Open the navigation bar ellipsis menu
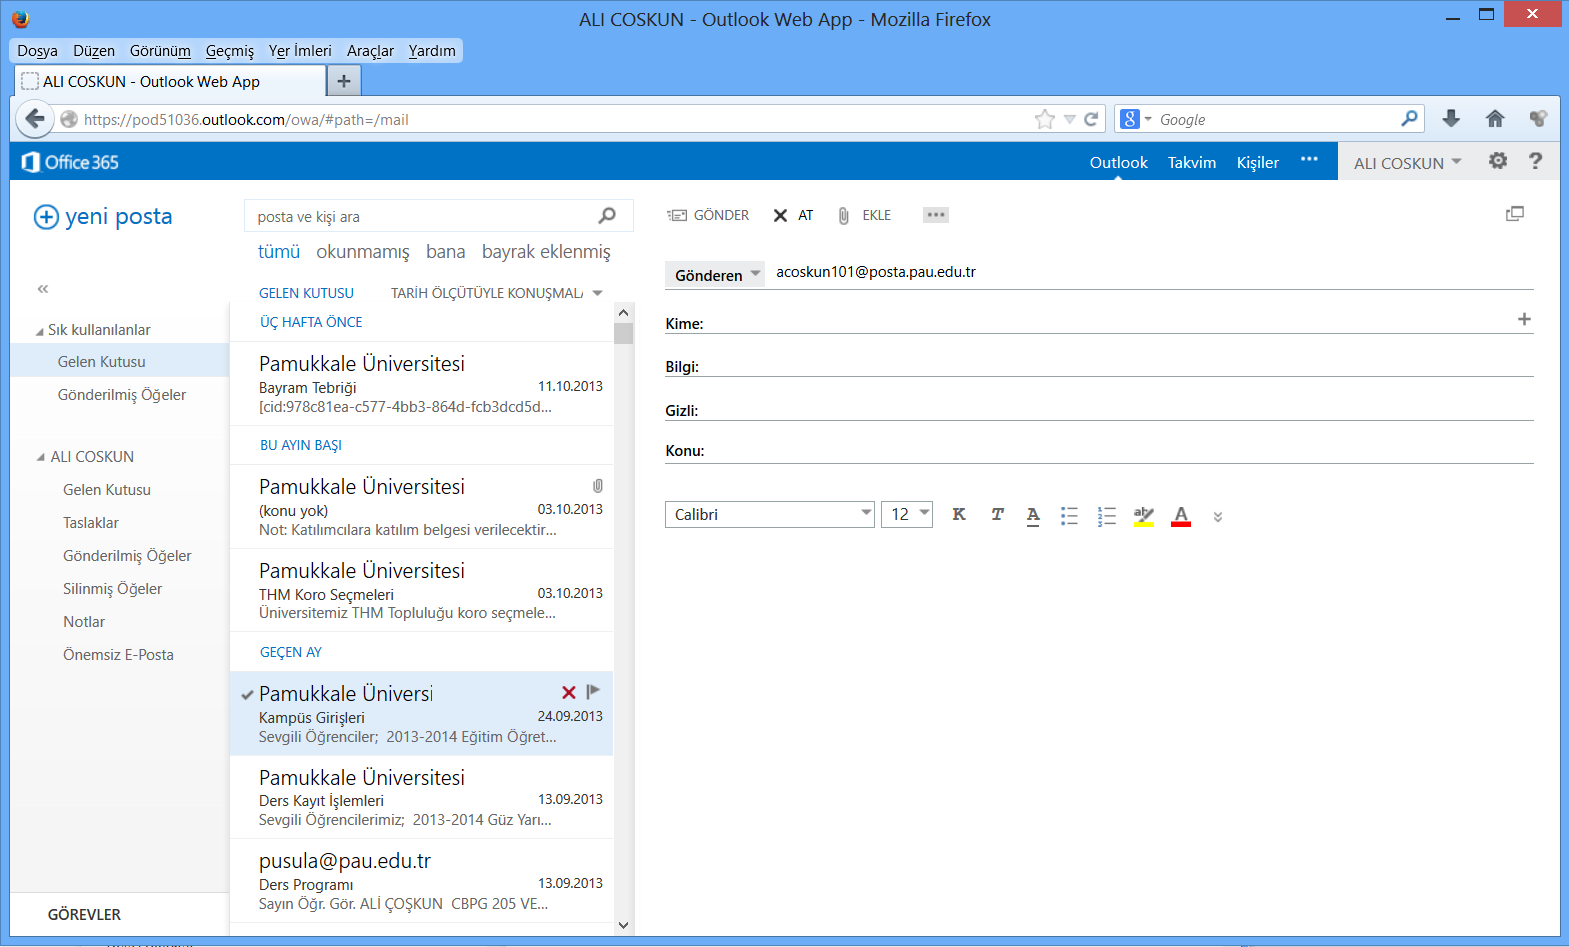The height and width of the screenshot is (947, 1569). (1309, 160)
